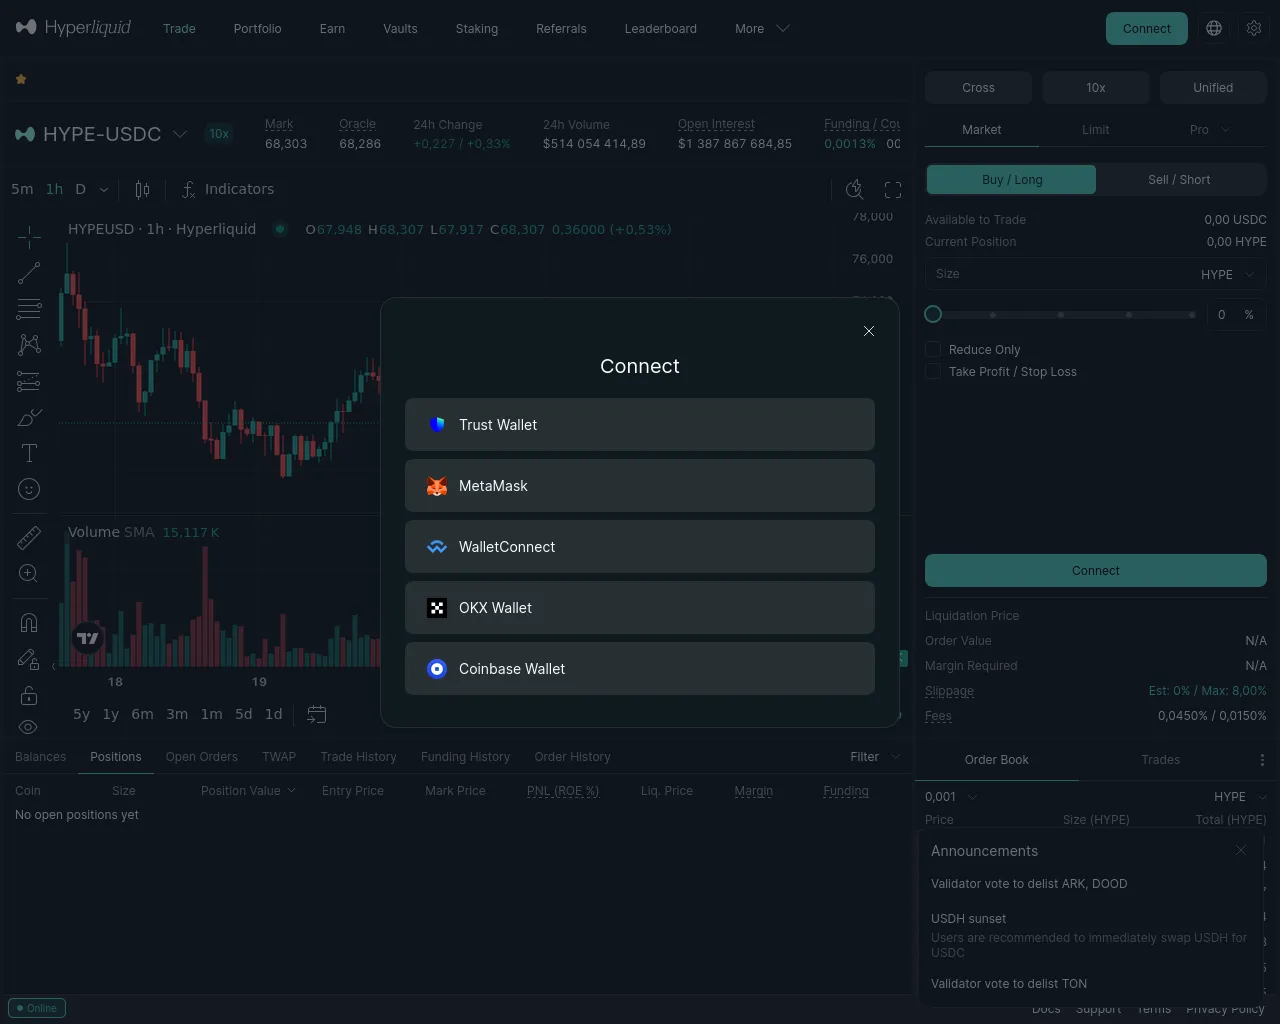Click the TradingView logo on chart
Viewport: 1280px width, 1024px height.
pyautogui.click(x=88, y=637)
